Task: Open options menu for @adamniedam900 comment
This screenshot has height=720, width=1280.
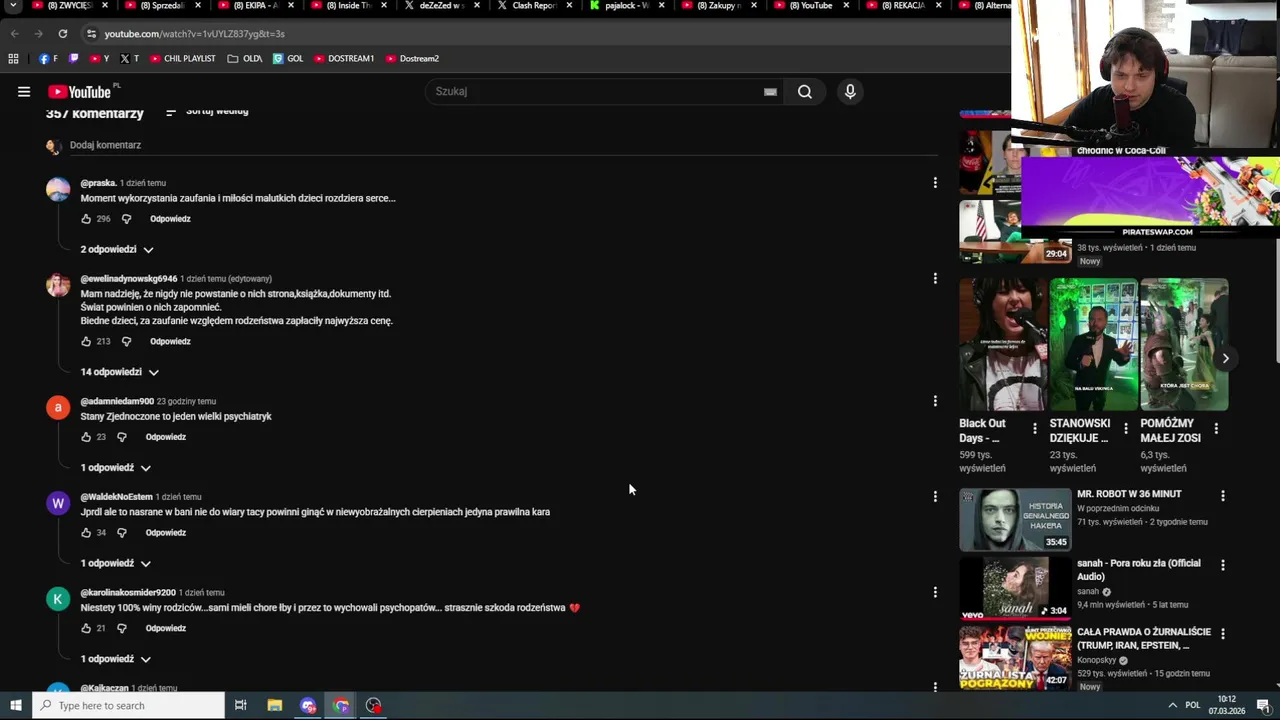Action: pos(935,401)
